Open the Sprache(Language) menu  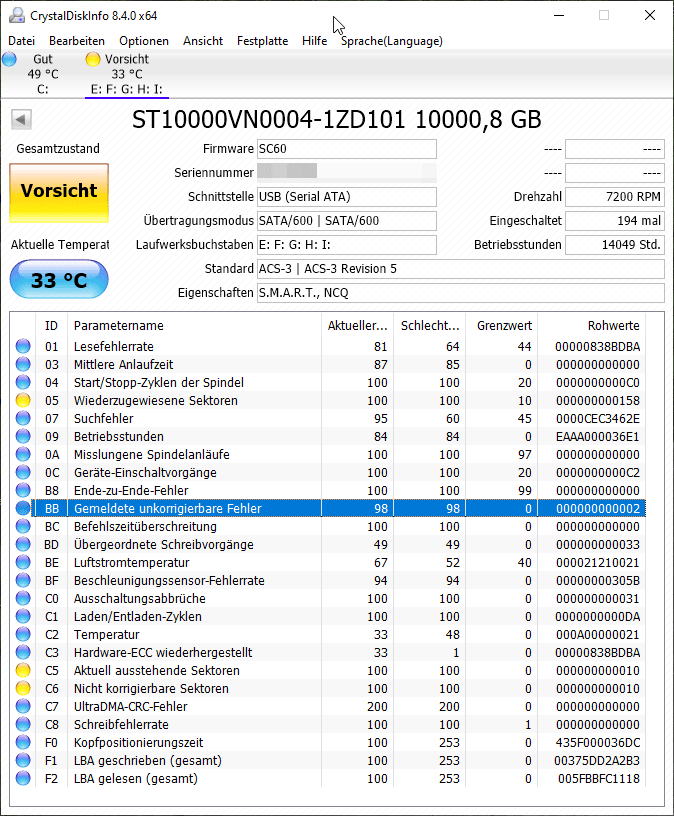(x=392, y=41)
